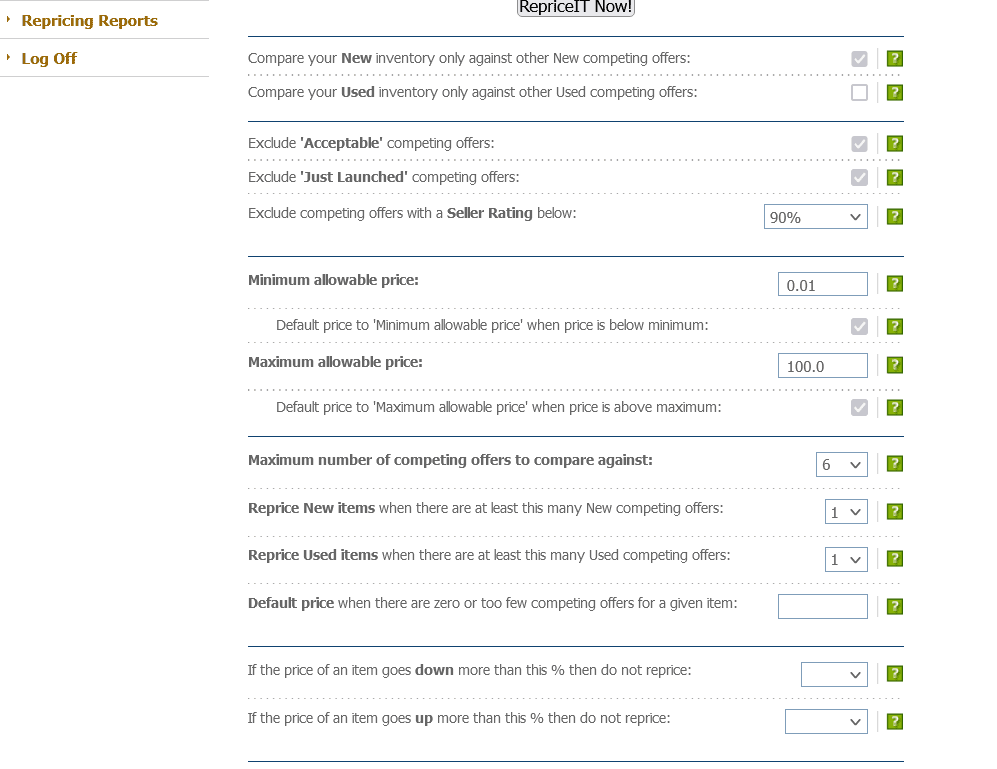Toggle the 'Just Launched' exclusion checkbox

(859, 177)
